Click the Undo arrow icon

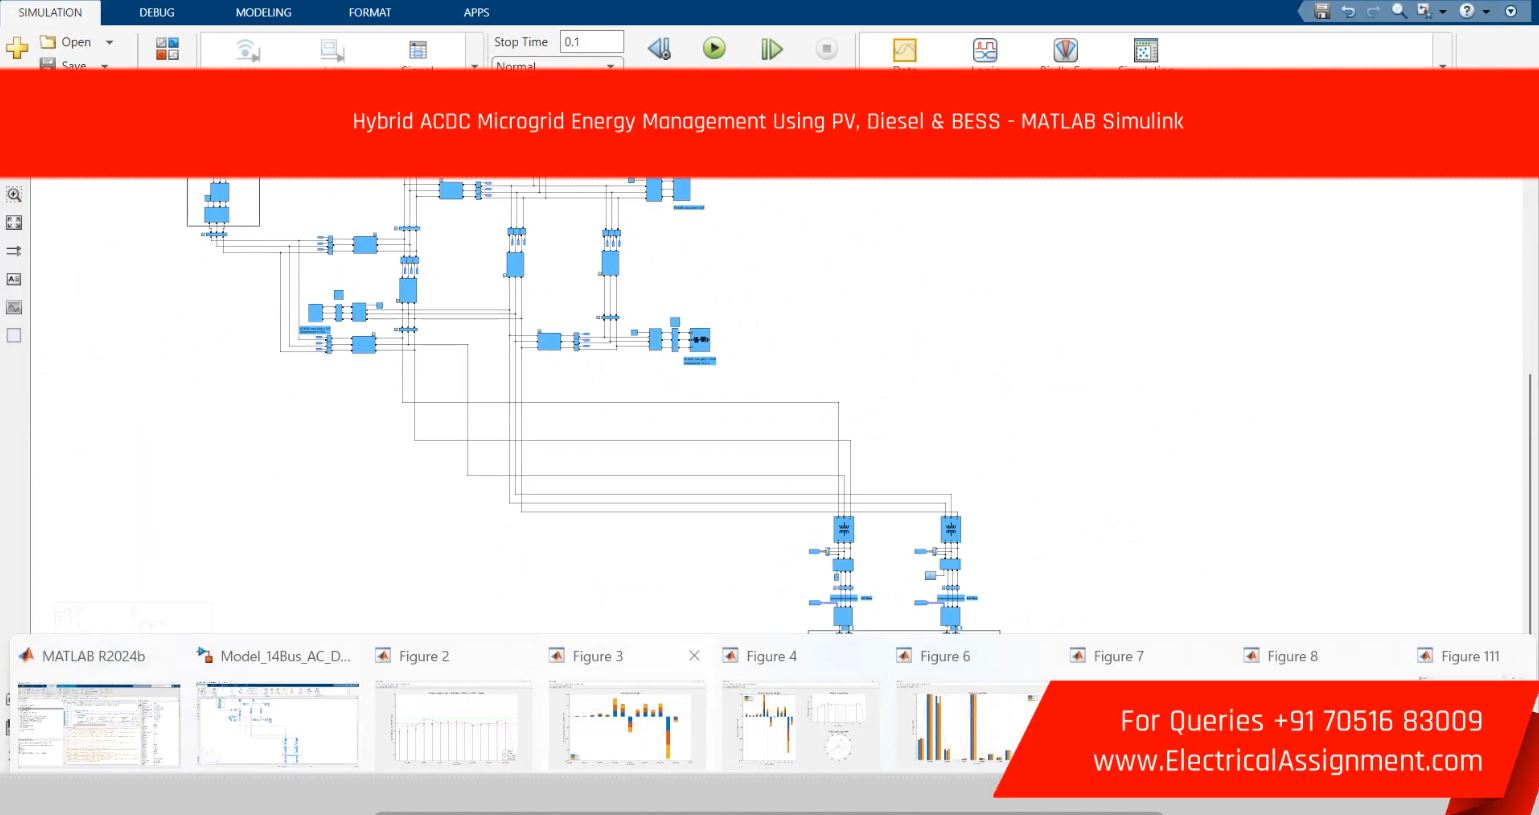[x=1348, y=11]
